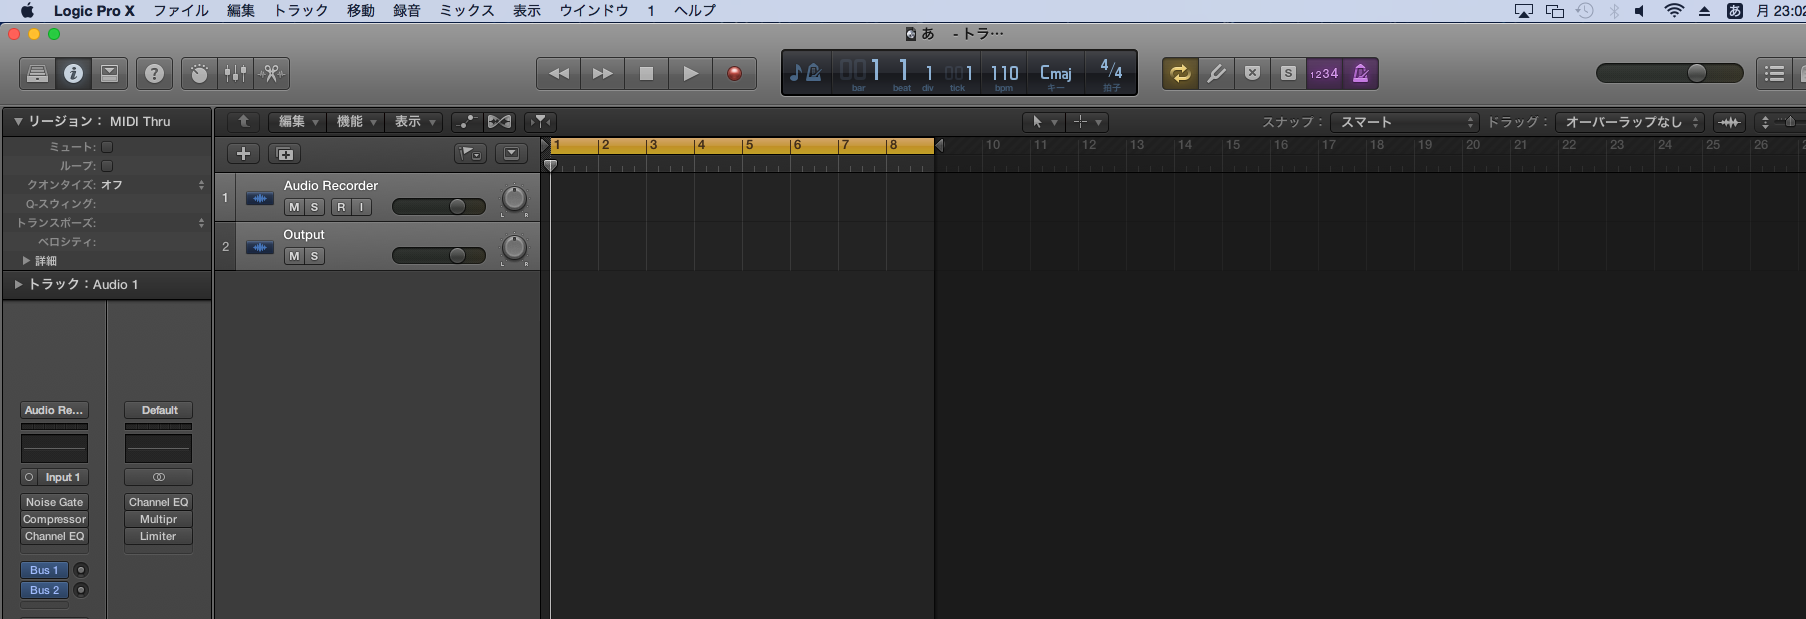The width and height of the screenshot is (1806, 619).
Task: Toggle the Flex show/hide button
Action: pos(499,122)
